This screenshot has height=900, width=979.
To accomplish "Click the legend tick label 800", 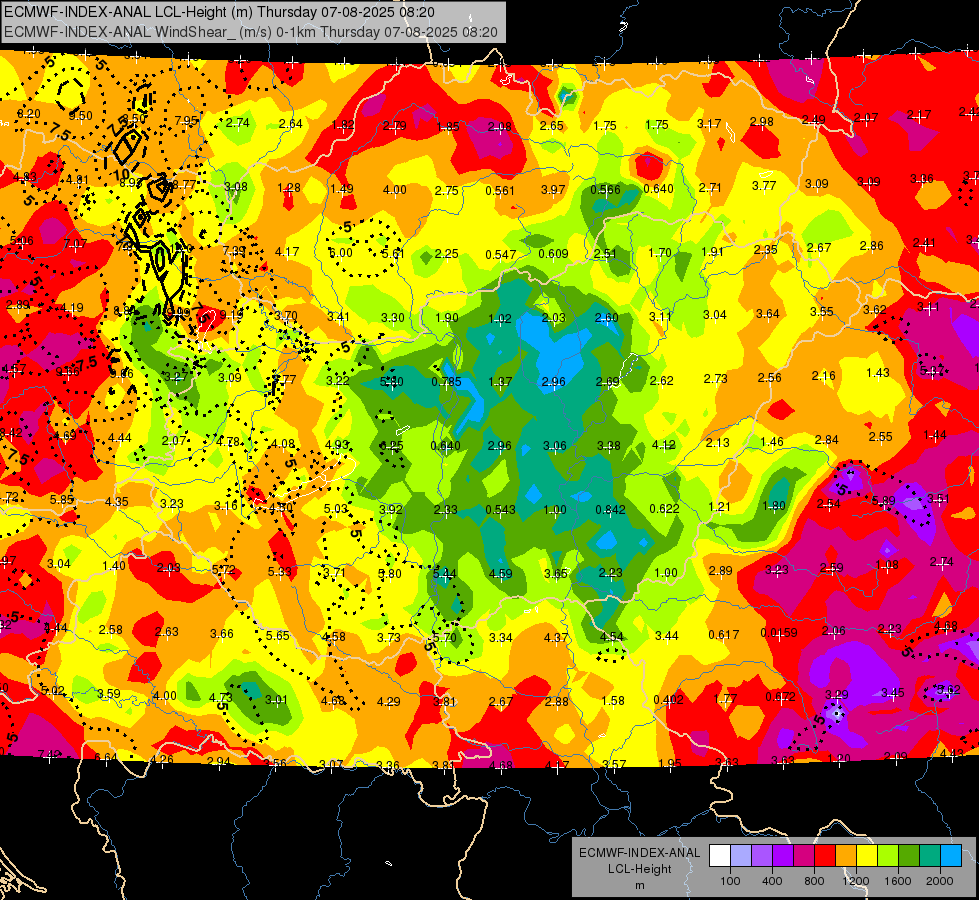I will [814, 881].
